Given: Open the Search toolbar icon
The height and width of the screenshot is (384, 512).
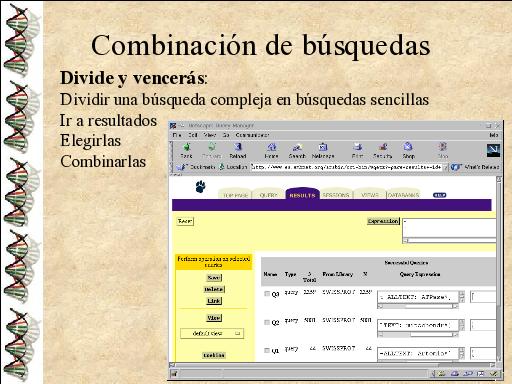Looking at the screenshot, I should point(297,147).
